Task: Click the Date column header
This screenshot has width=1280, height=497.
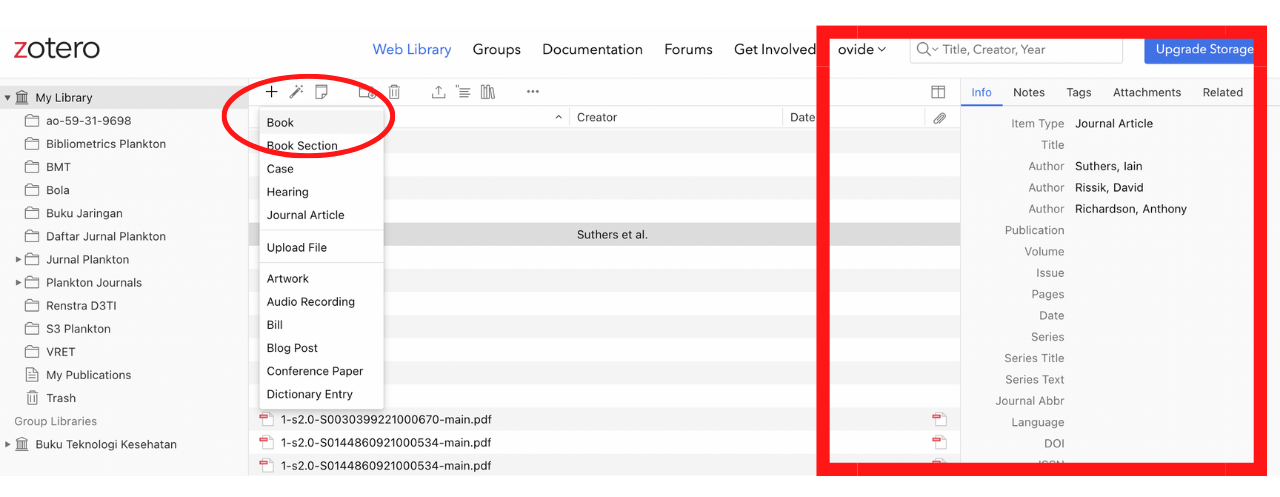Action: pos(802,118)
